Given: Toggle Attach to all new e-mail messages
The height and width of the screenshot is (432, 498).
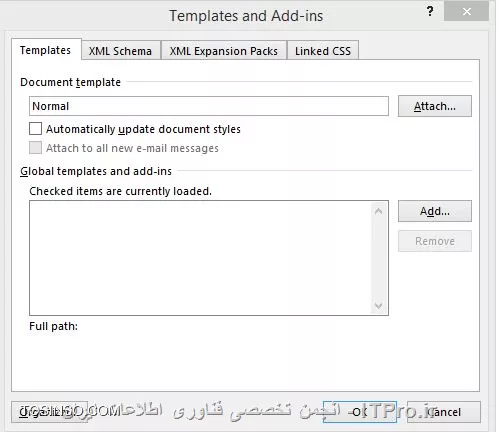Looking at the screenshot, I should pos(35,148).
